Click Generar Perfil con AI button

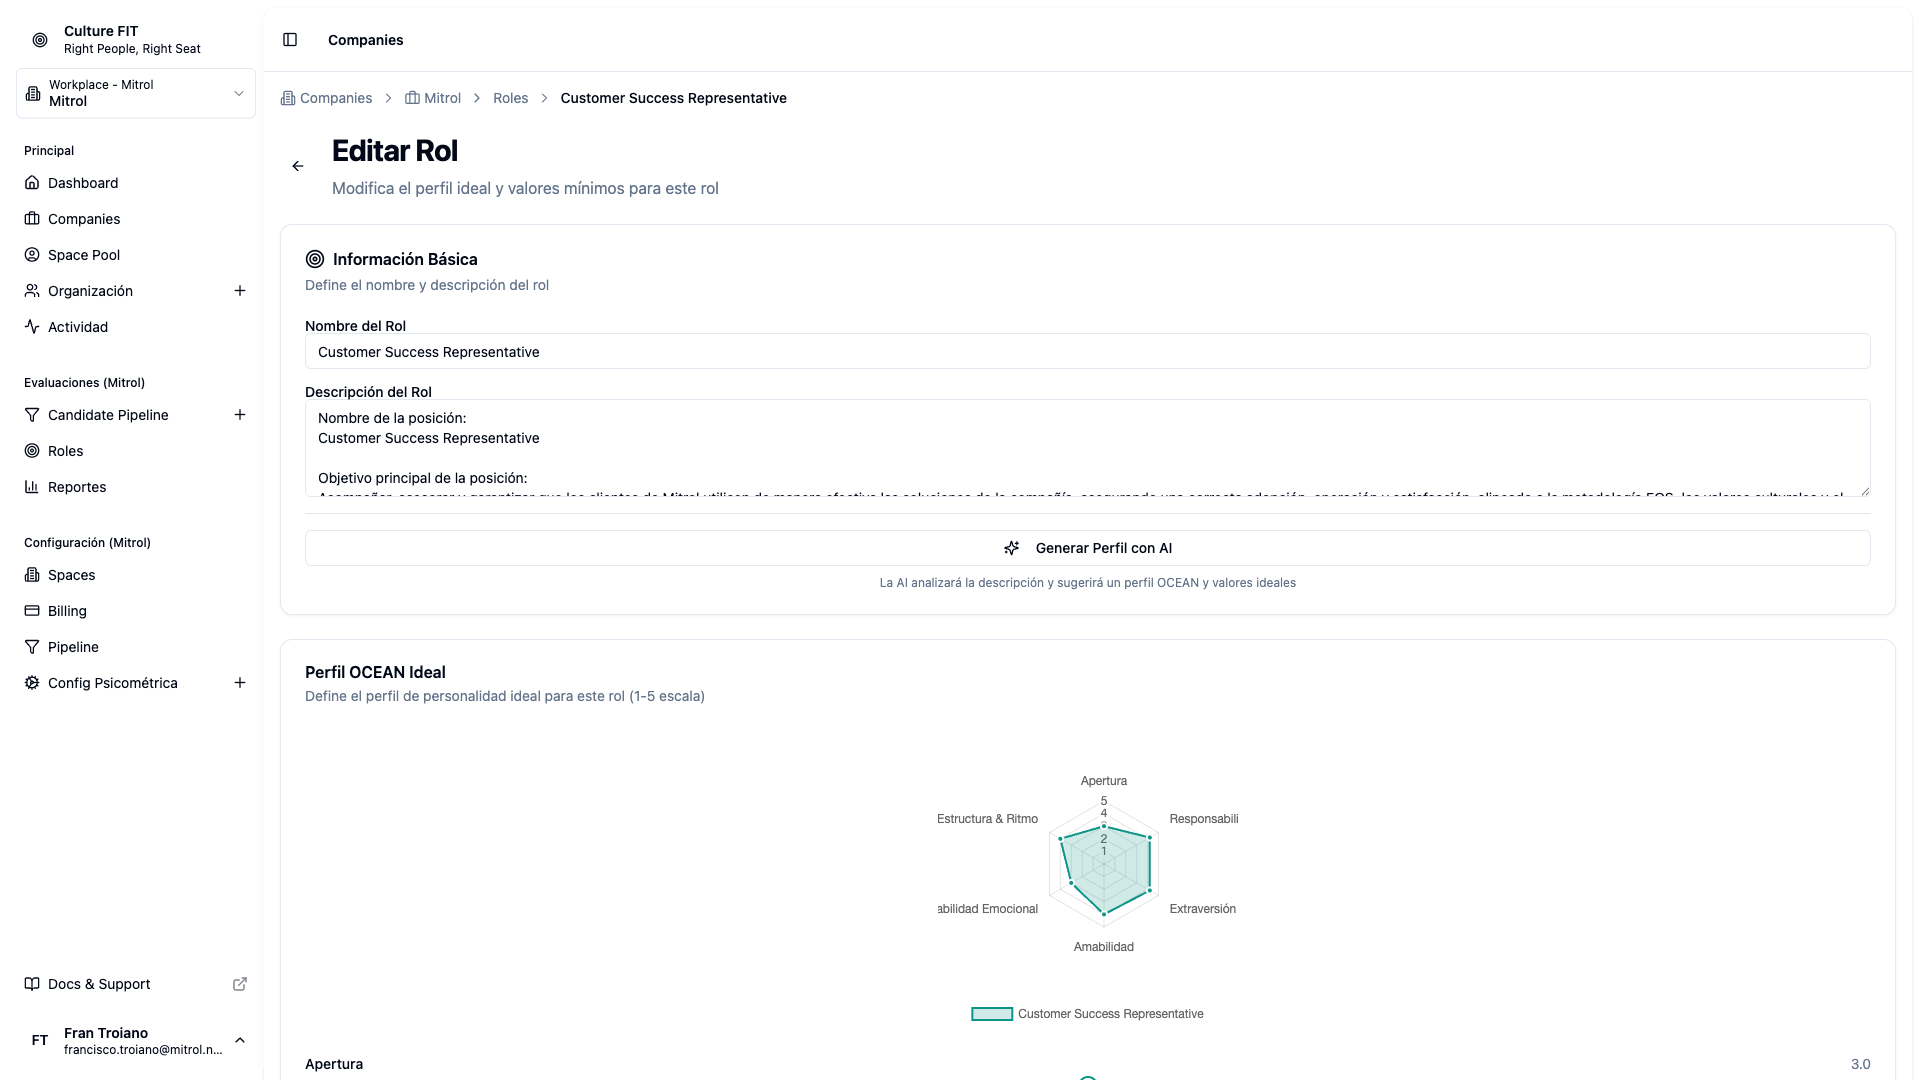pos(1087,548)
